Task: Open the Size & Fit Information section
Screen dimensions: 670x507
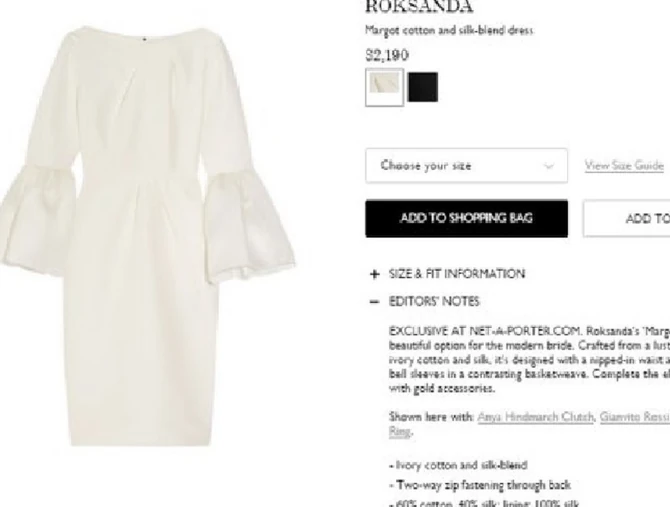Action: pyautogui.click(x=456, y=274)
